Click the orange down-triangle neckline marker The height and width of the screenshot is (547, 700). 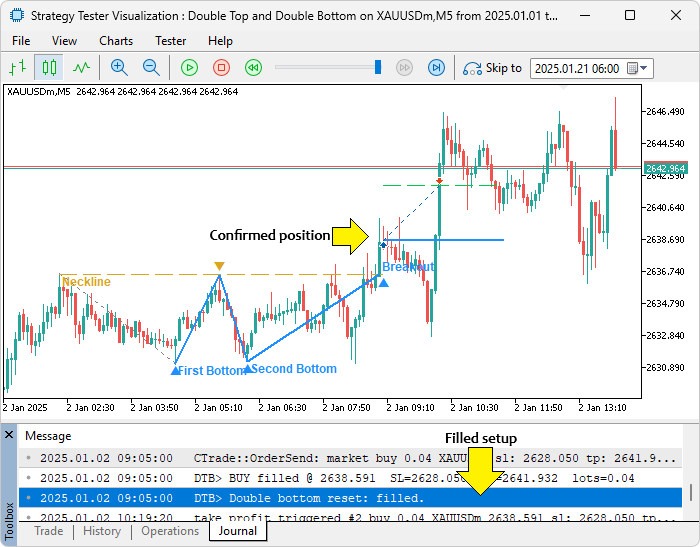pos(219,266)
